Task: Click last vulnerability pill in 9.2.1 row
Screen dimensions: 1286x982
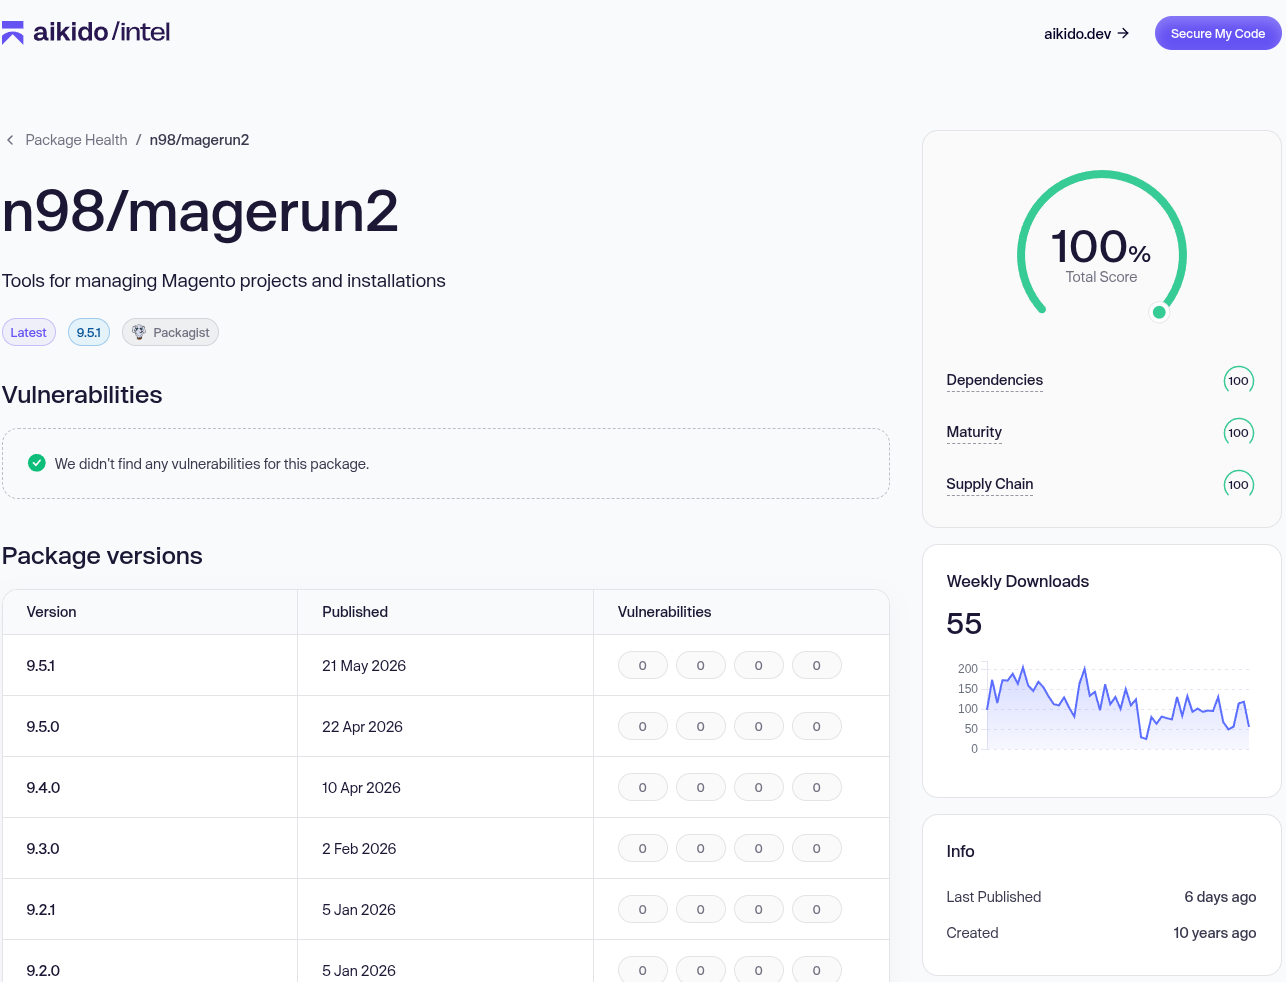Action: coord(816,909)
